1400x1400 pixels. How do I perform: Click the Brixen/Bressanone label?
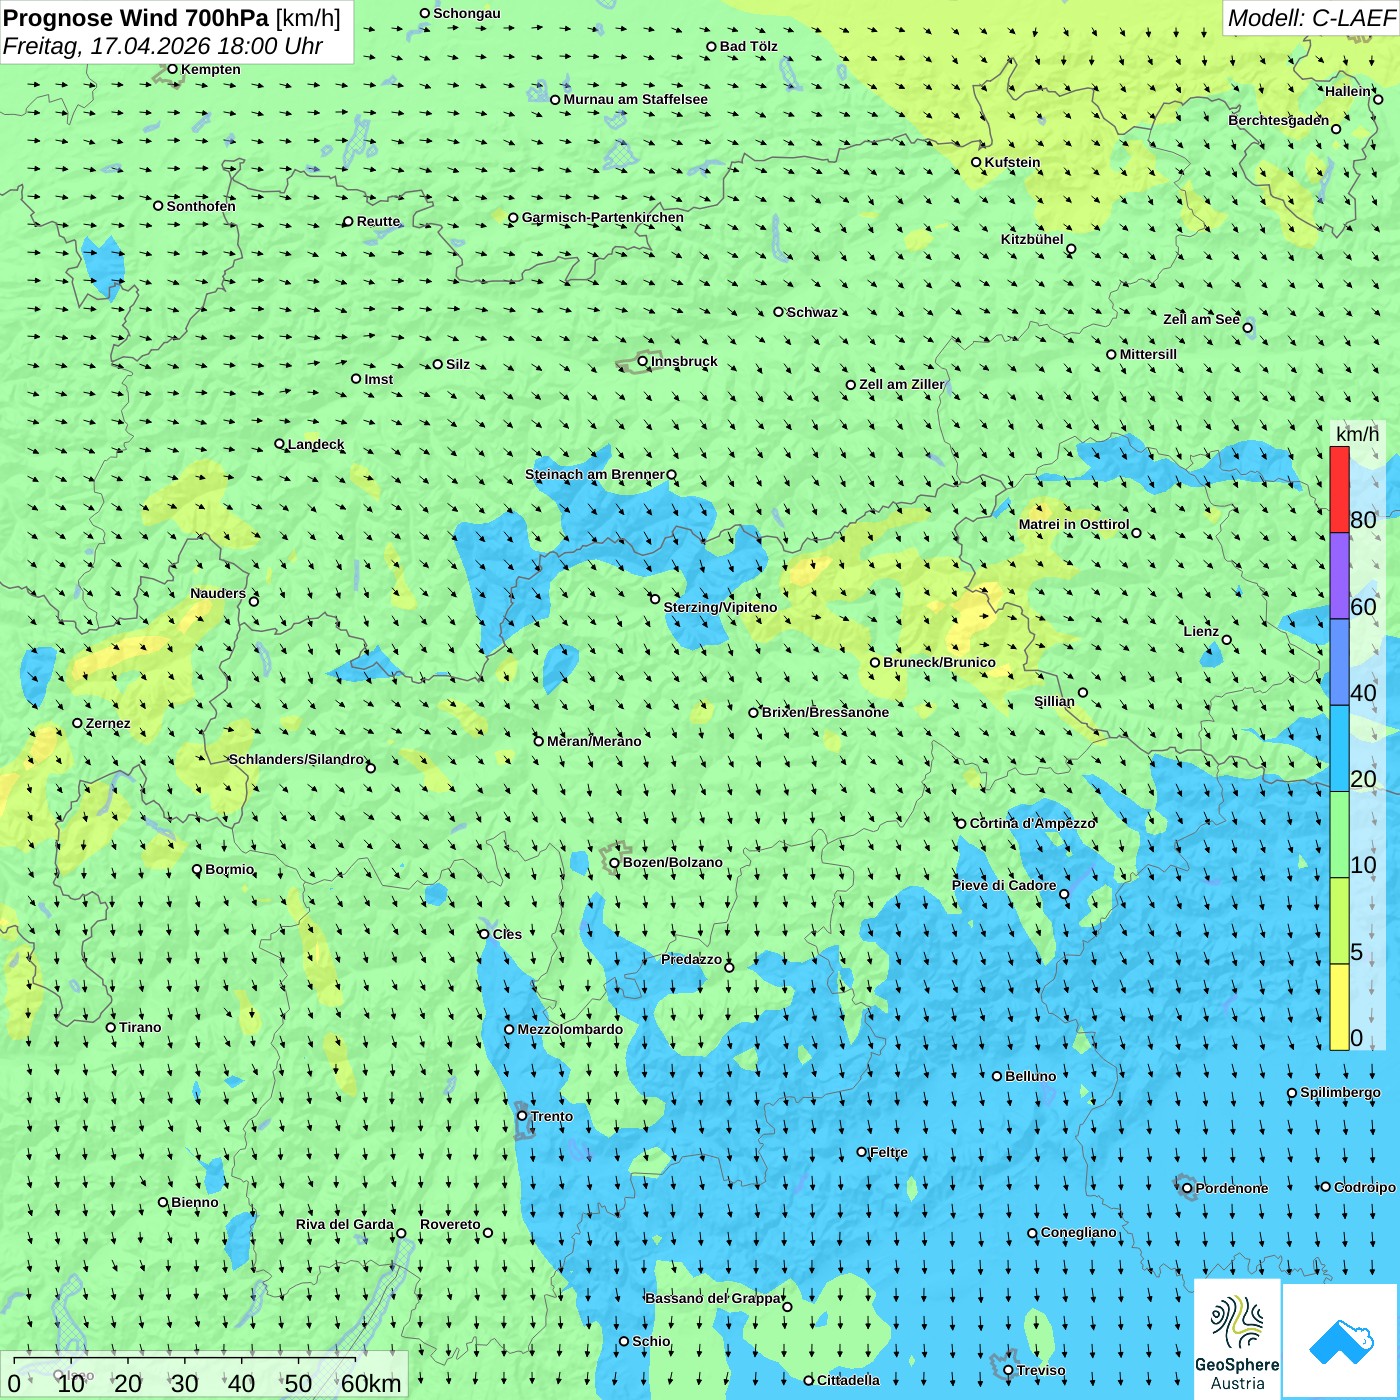point(825,712)
